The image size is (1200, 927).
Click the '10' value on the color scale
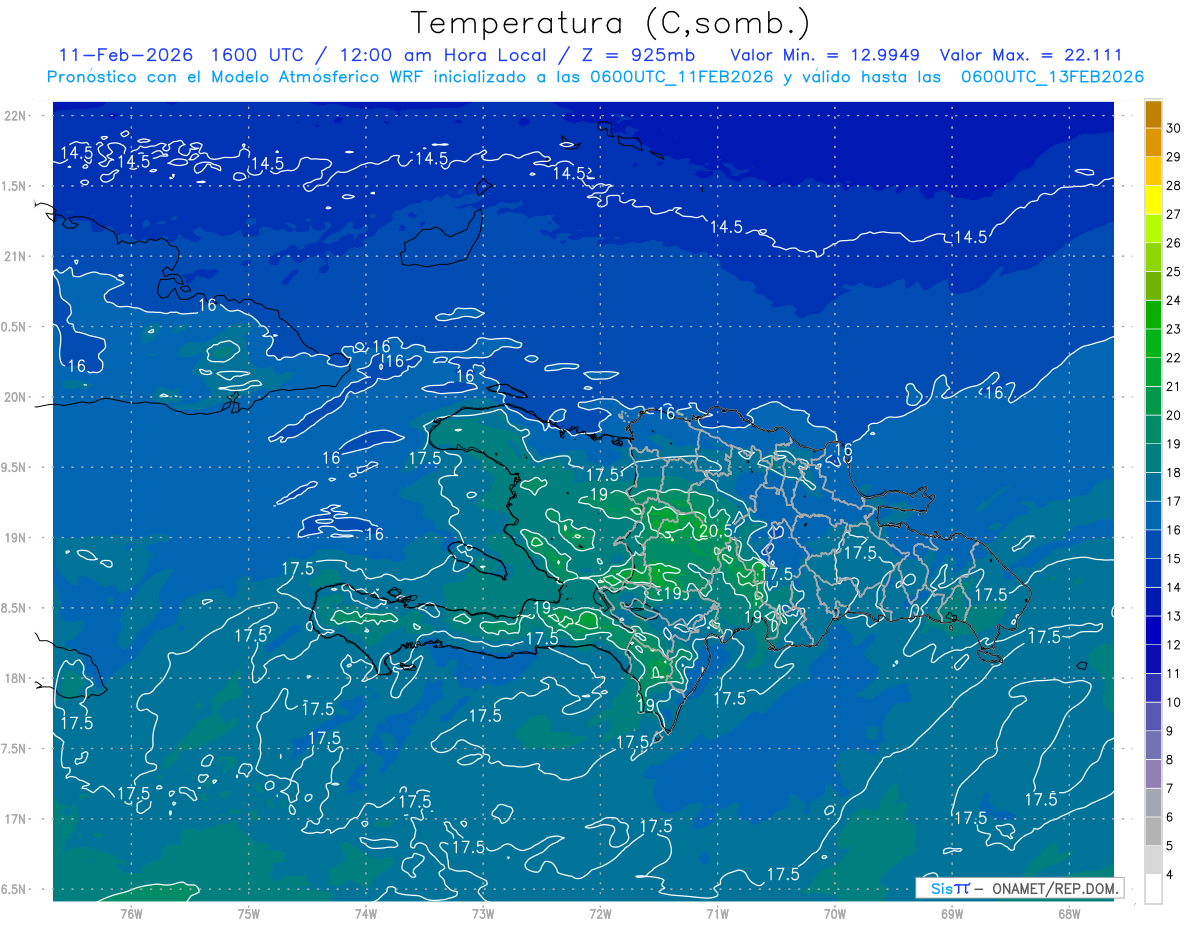pos(1174,703)
